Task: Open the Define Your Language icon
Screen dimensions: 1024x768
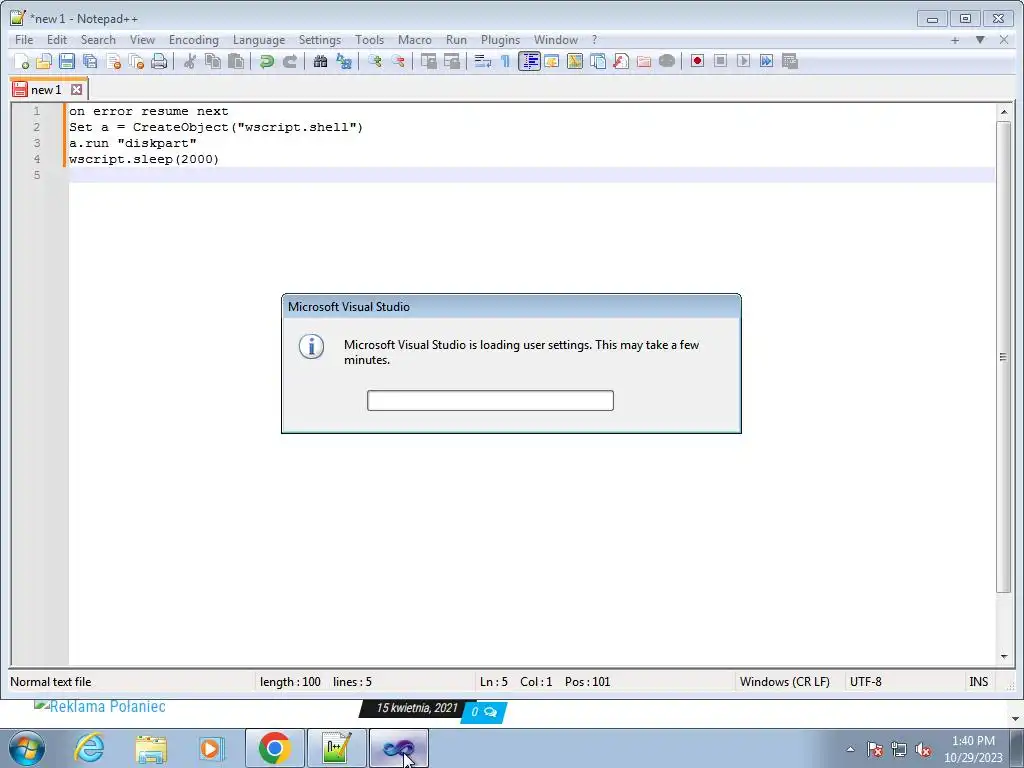Action: click(552, 61)
